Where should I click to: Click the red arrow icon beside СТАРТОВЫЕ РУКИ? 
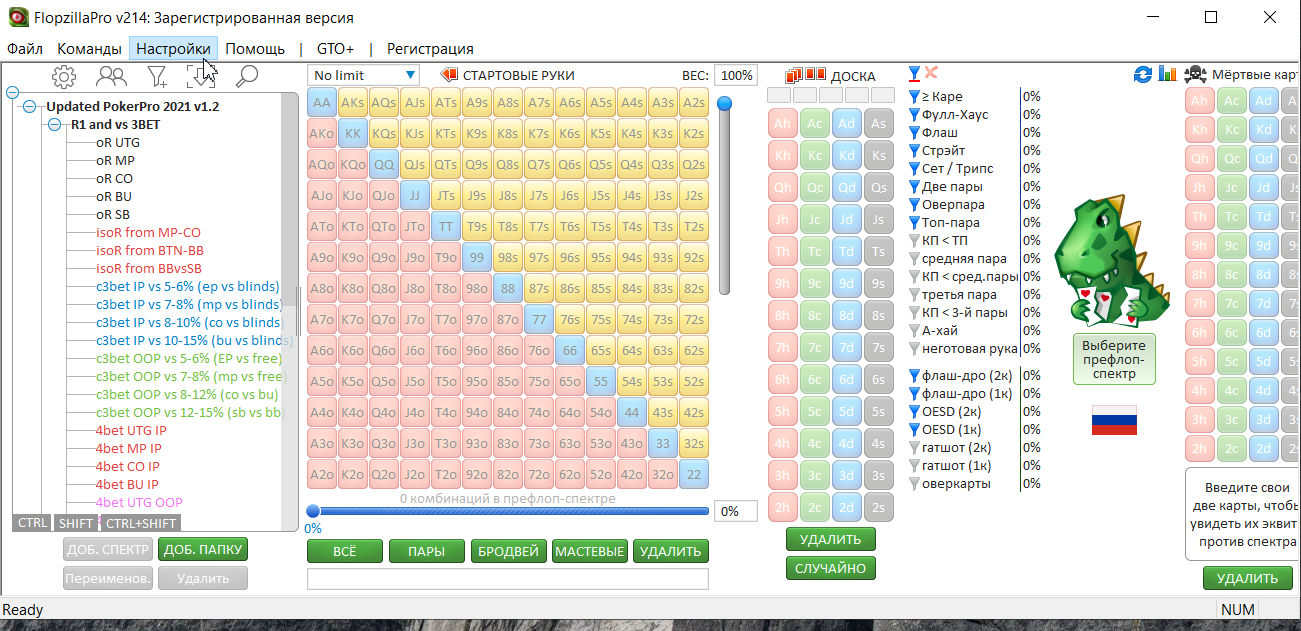[x=449, y=75]
